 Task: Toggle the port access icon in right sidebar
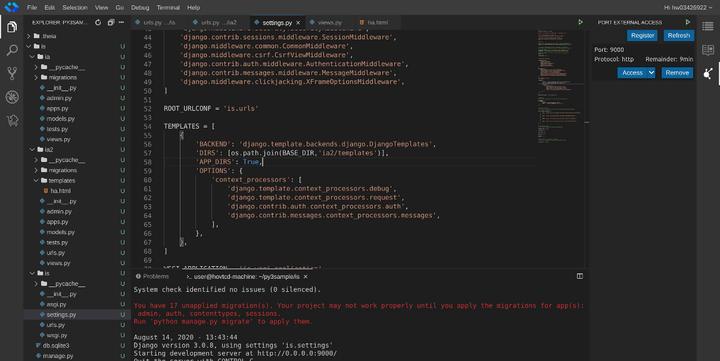[x=708, y=73]
